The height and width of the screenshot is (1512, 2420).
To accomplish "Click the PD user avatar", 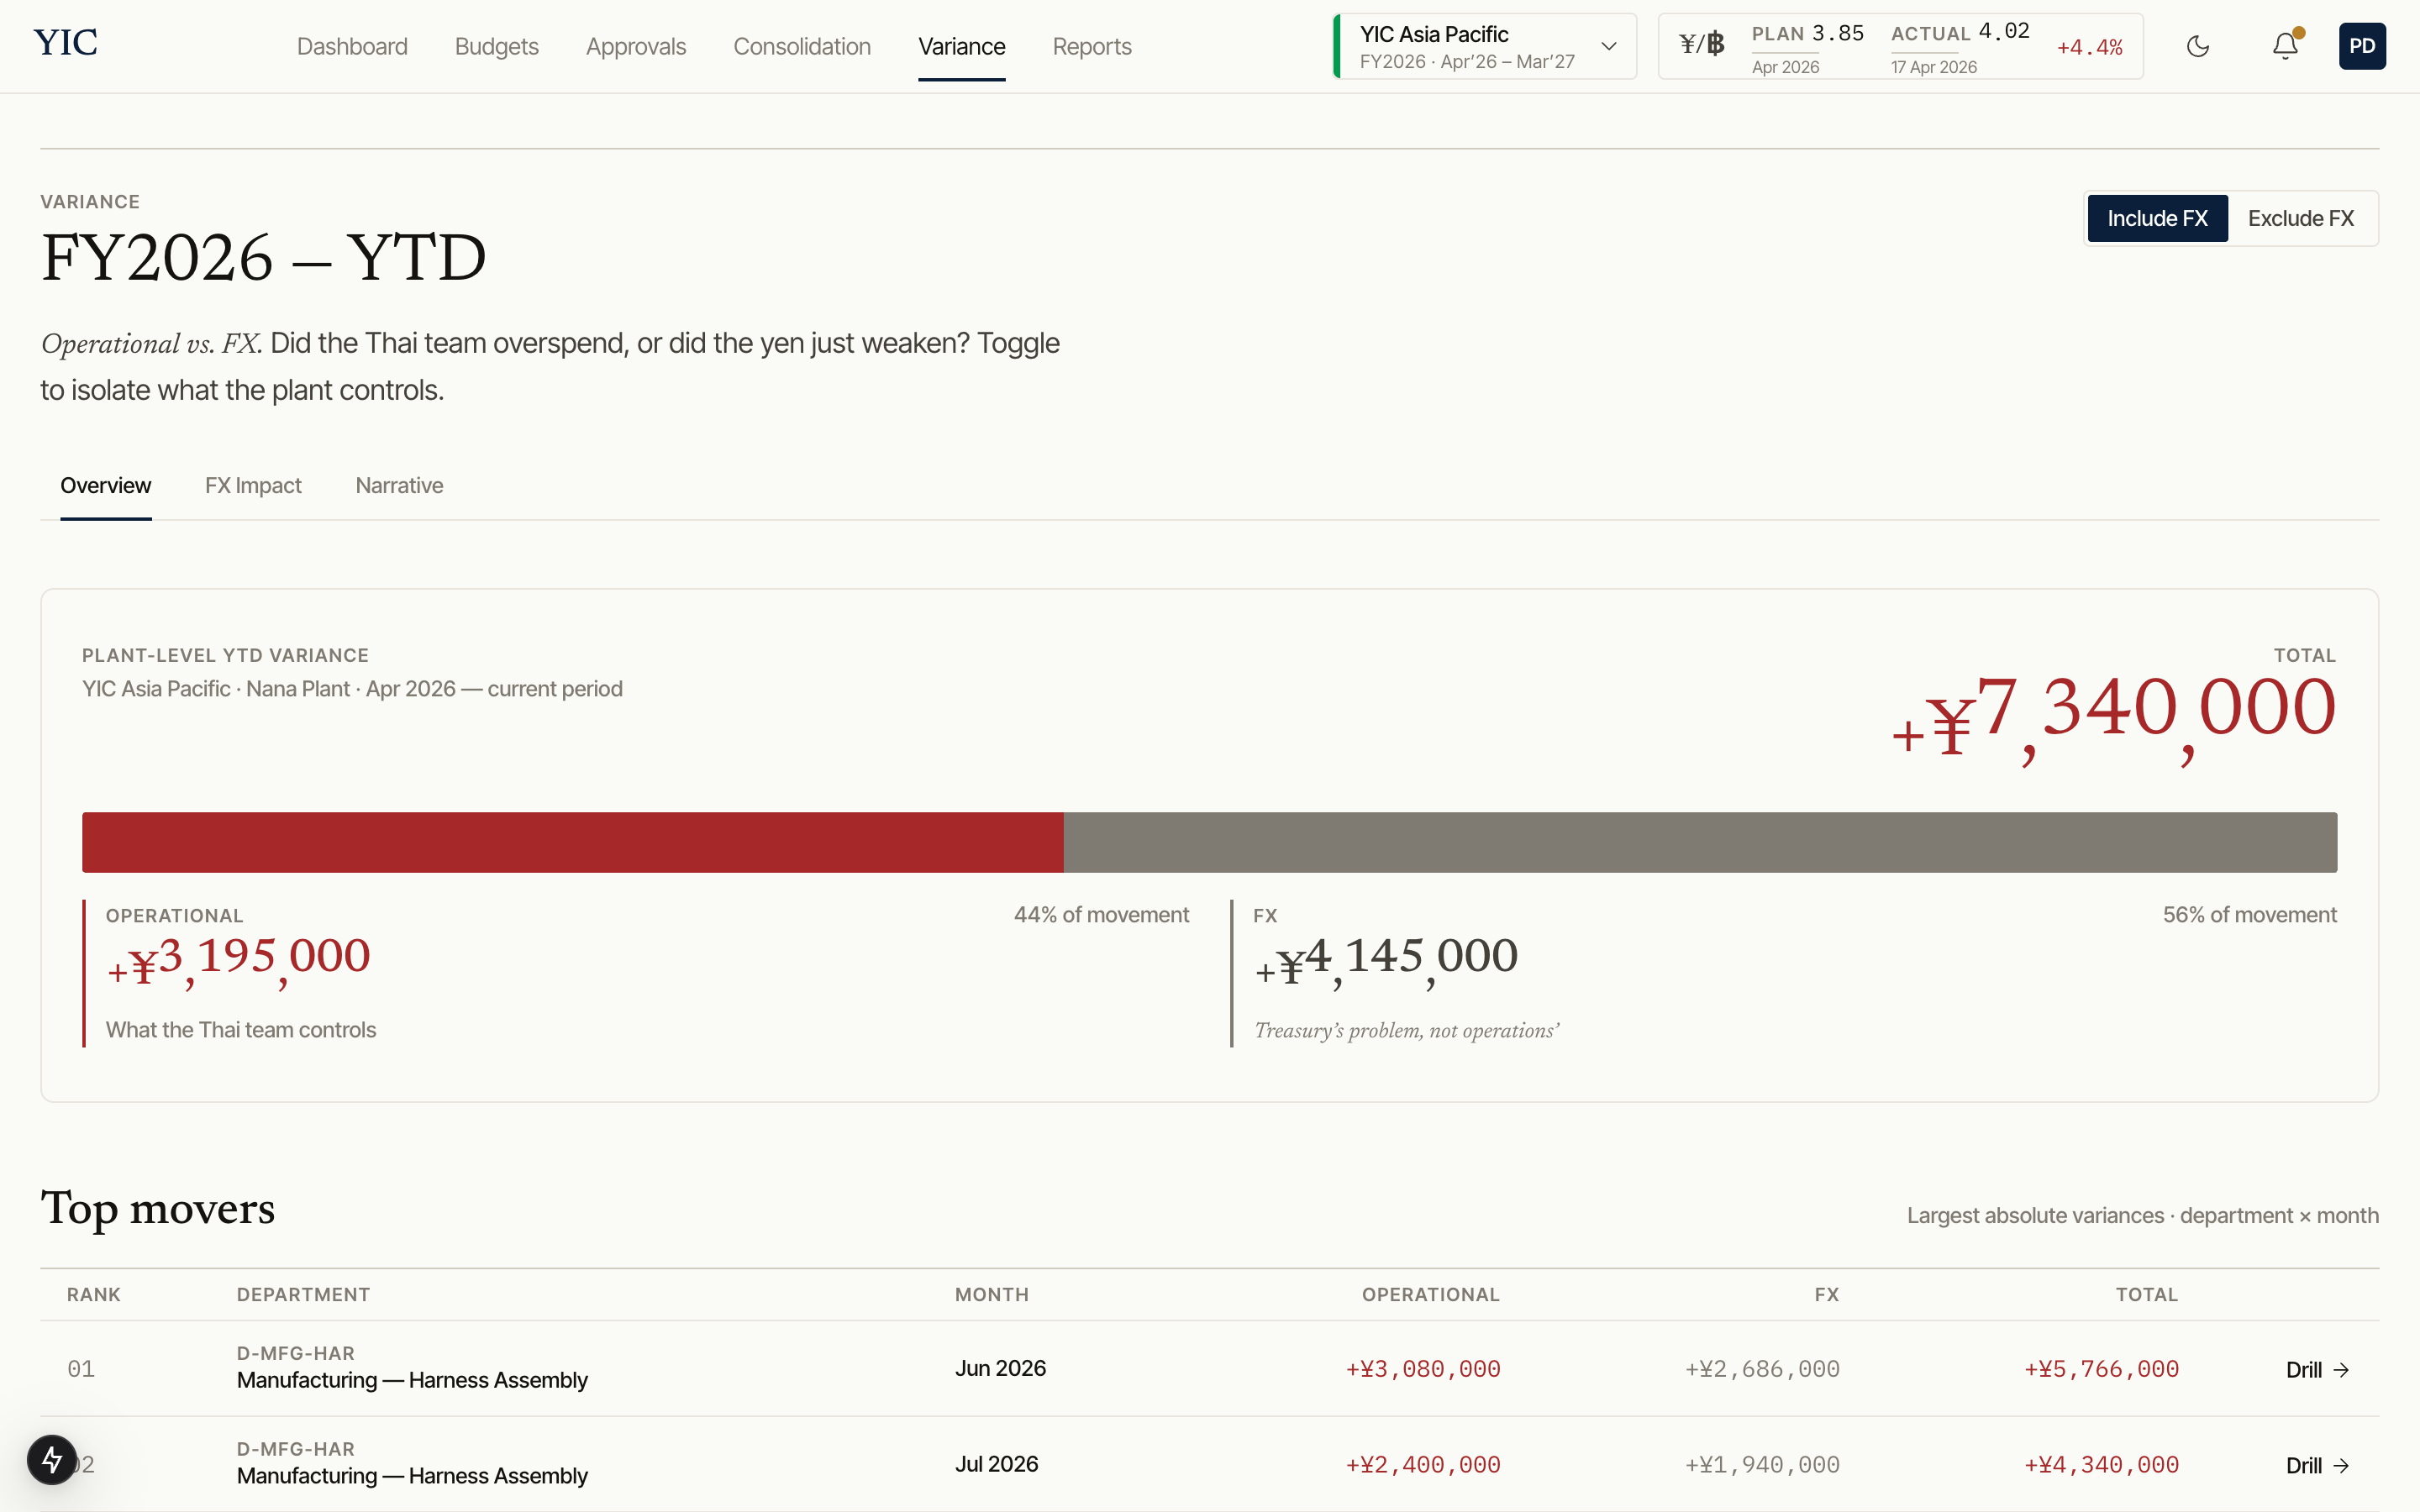I will tap(2361, 46).
